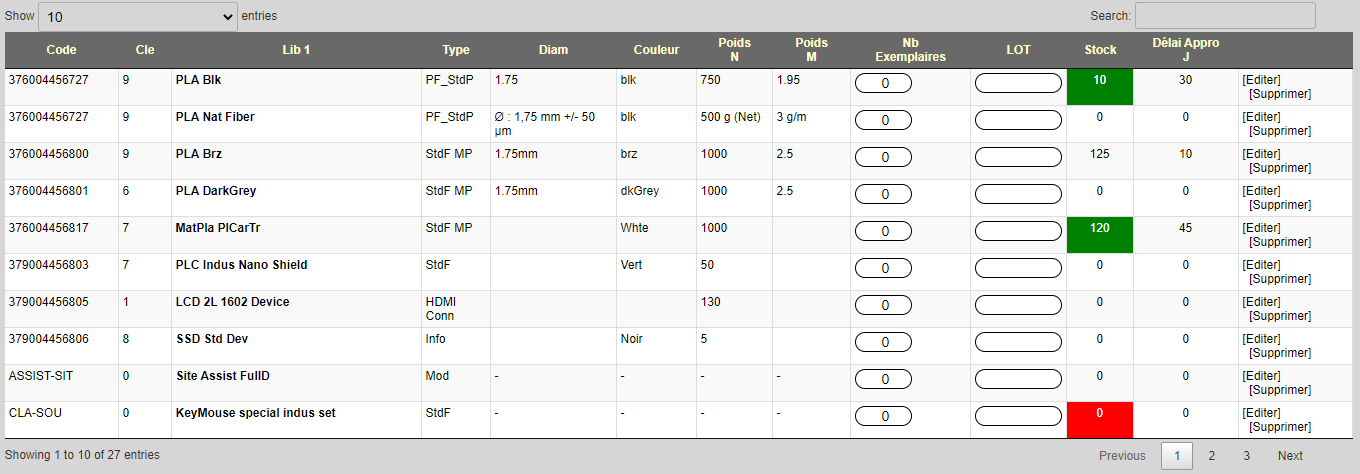Edit the PLA Blk row

coord(1261,80)
